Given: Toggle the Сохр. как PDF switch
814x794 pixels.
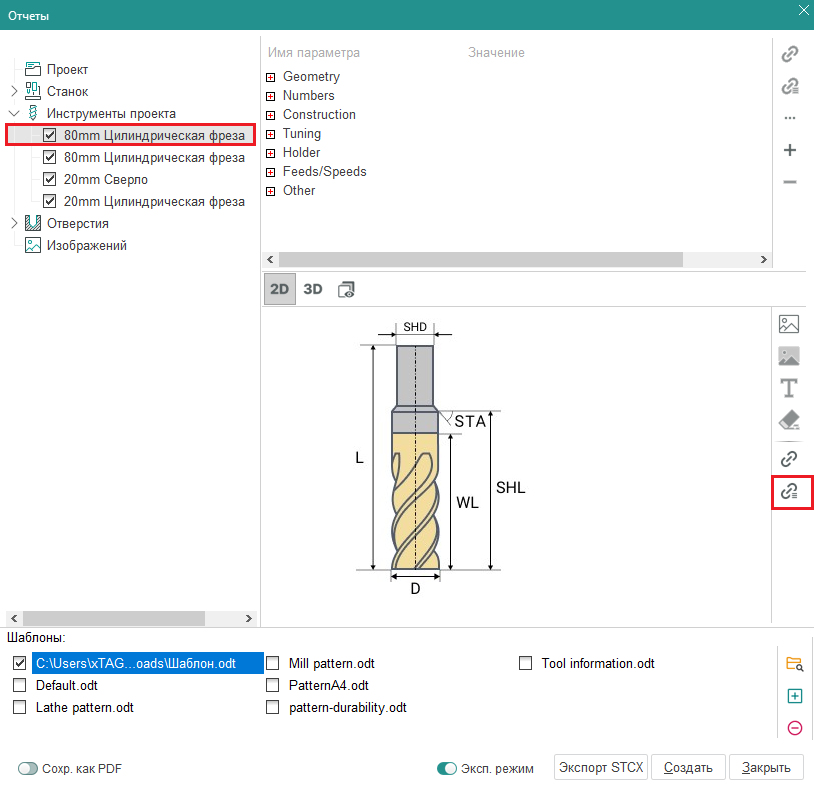Looking at the screenshot, I should (x=28, y=768).
